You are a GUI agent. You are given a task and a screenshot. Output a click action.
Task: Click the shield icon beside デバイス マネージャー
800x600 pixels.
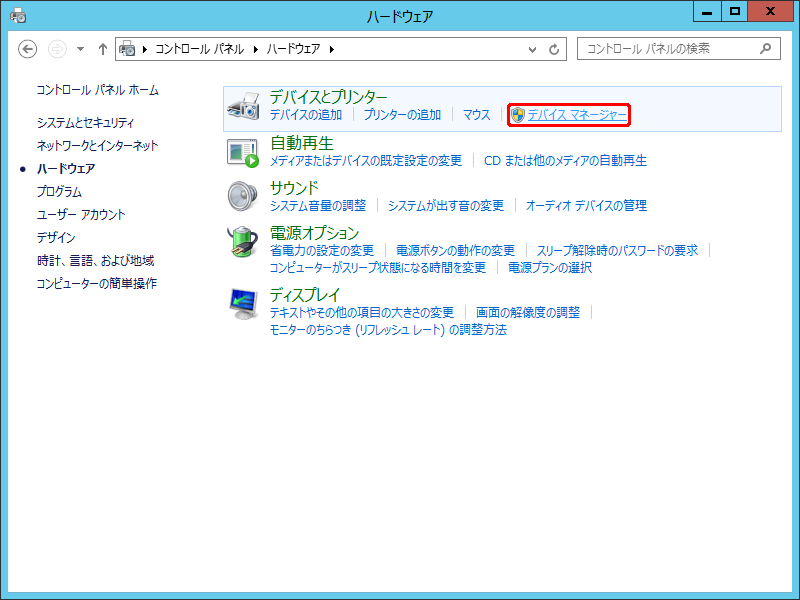point(517,115)
